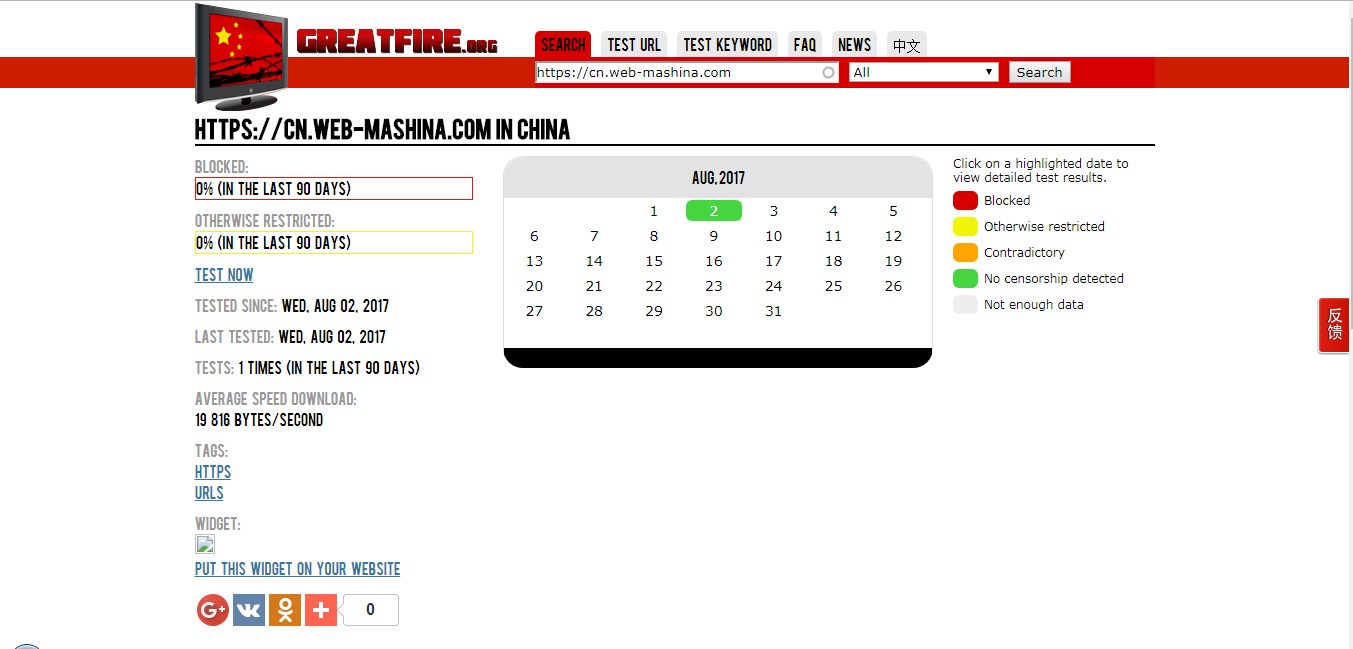Click the Test Now link

224,275
